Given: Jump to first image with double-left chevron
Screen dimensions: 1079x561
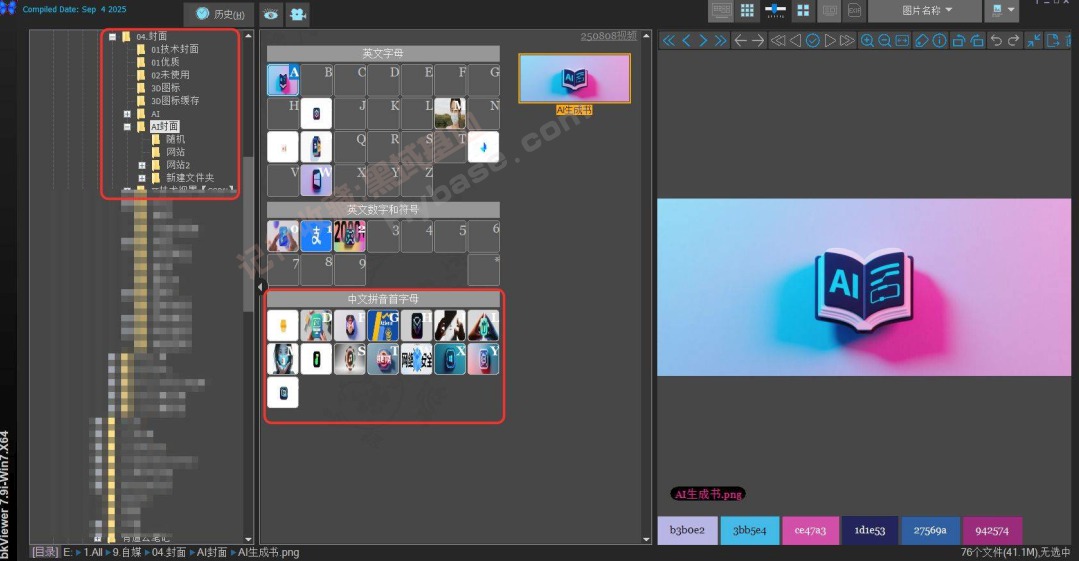Looking at the screenshot, I should pyautogui.click(x=668, y=41).
